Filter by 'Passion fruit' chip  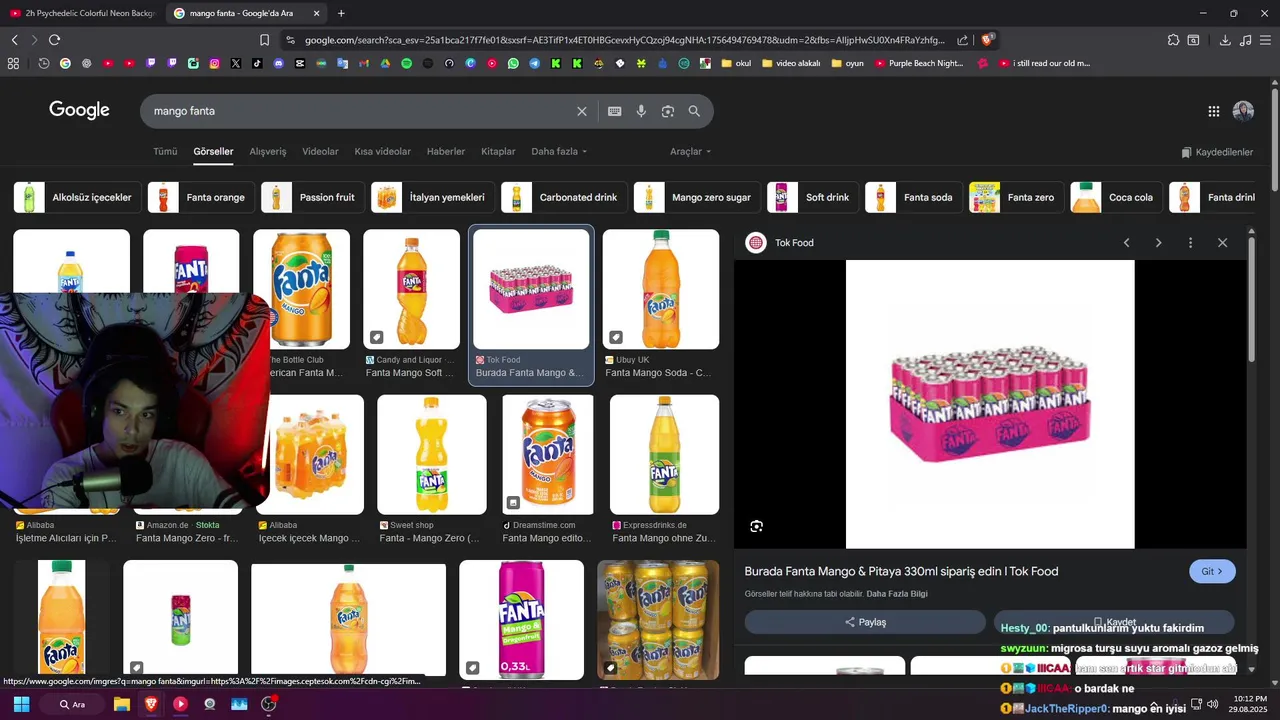312,197
